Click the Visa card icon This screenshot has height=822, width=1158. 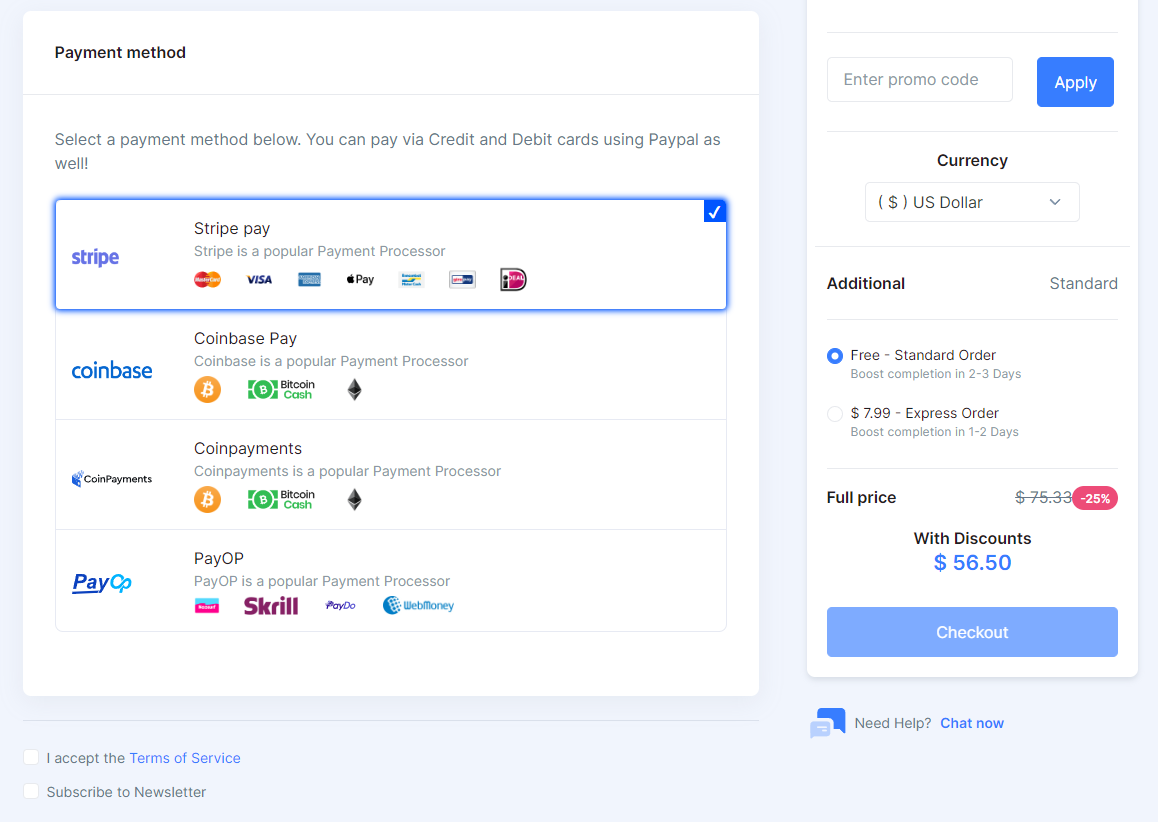[x=259, y=280]
